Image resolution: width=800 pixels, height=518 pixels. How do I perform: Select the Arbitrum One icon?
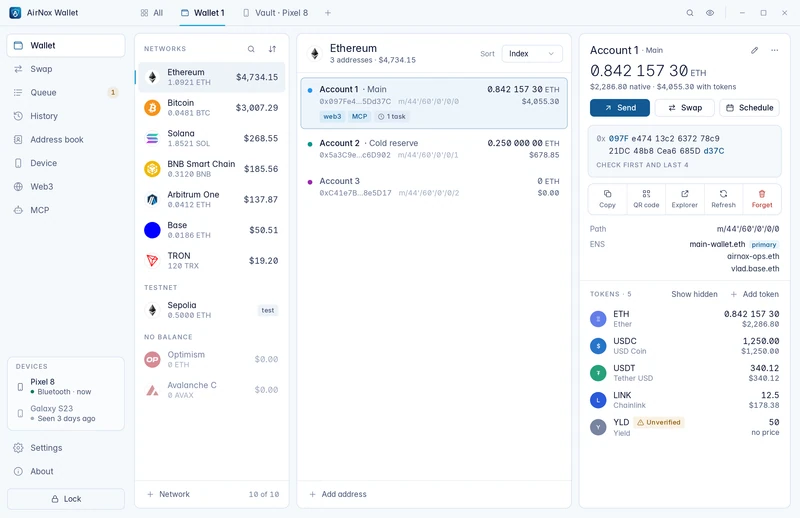point(152,200)
